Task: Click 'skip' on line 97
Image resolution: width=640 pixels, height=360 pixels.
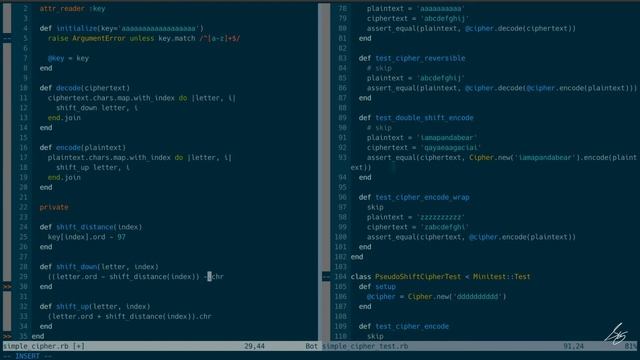Action: pyautogui.click(x=375, y=207)
